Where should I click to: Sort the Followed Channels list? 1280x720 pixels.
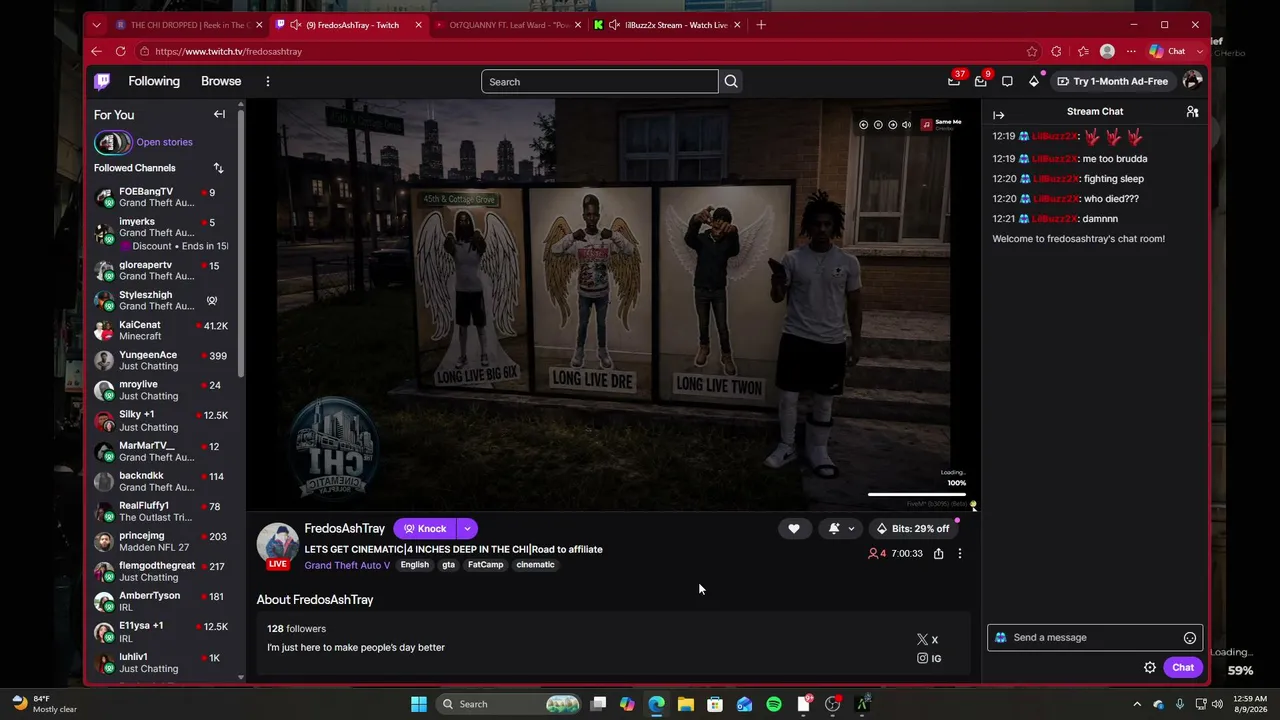pyautogui.click(x=218, y=168)
